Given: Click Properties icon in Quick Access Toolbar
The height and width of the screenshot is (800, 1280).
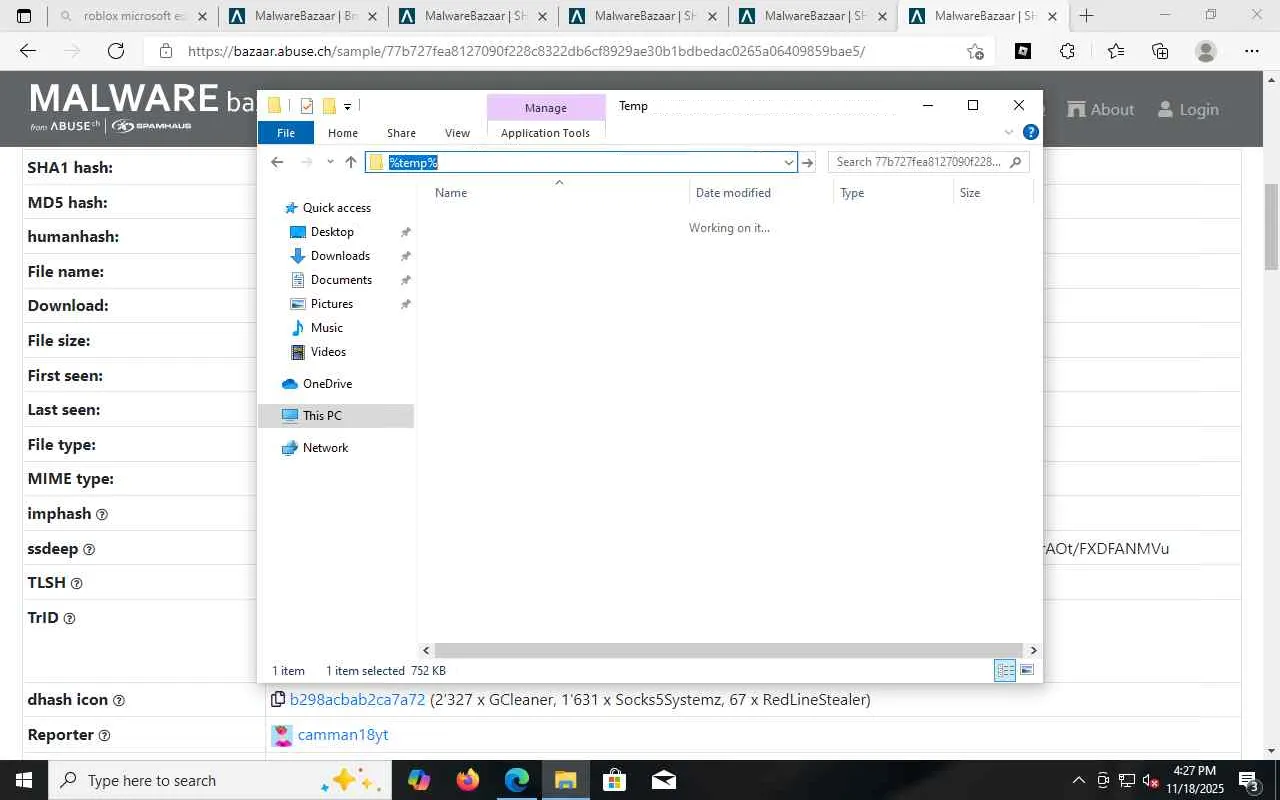Looking at the screenshot, I should (x=307, y=106).
